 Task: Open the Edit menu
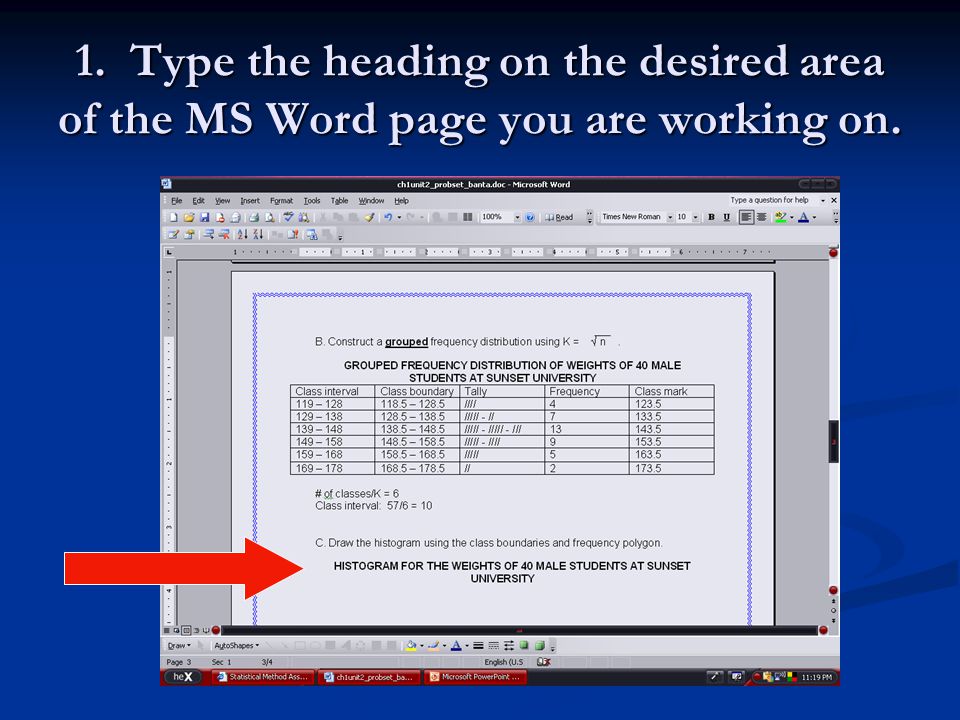pos(198,200)
